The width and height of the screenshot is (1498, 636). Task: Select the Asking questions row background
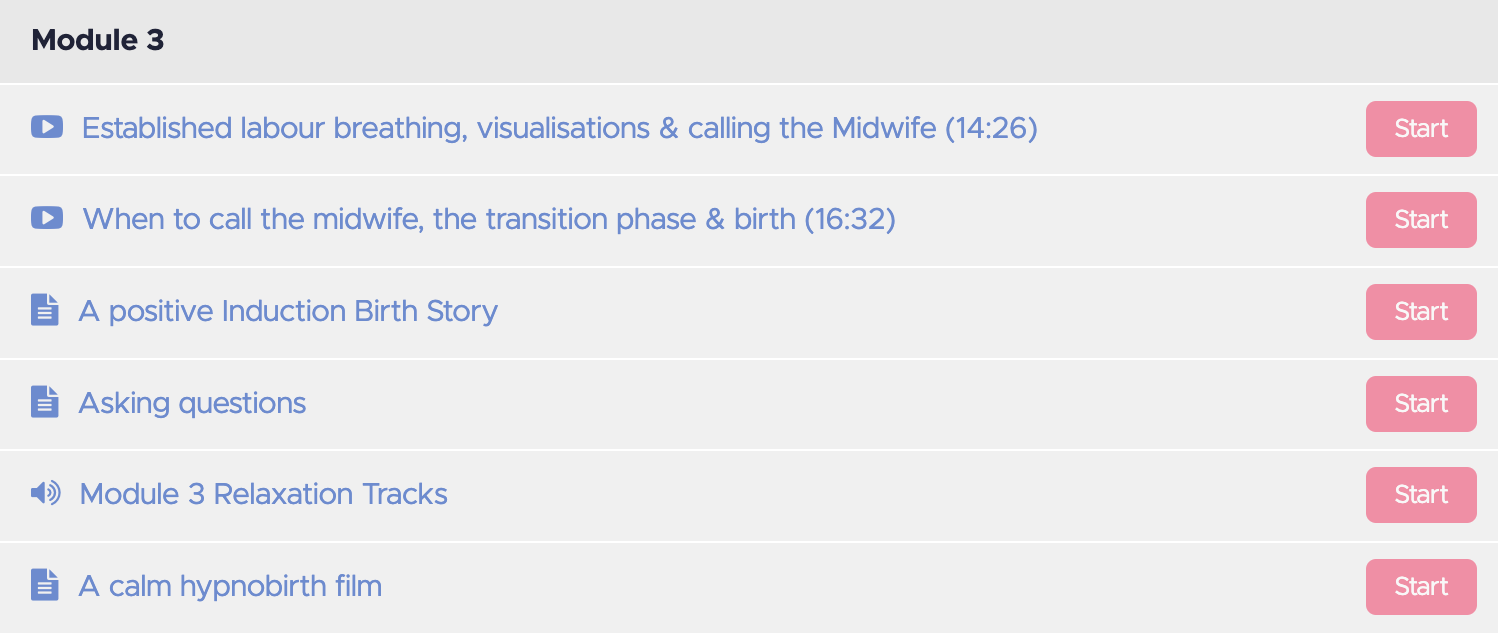[749, 404]
